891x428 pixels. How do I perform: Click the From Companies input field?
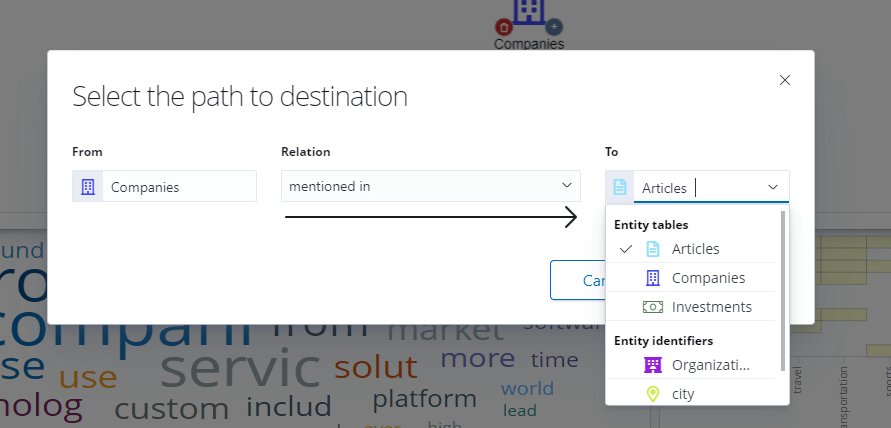tap(180, 187)
